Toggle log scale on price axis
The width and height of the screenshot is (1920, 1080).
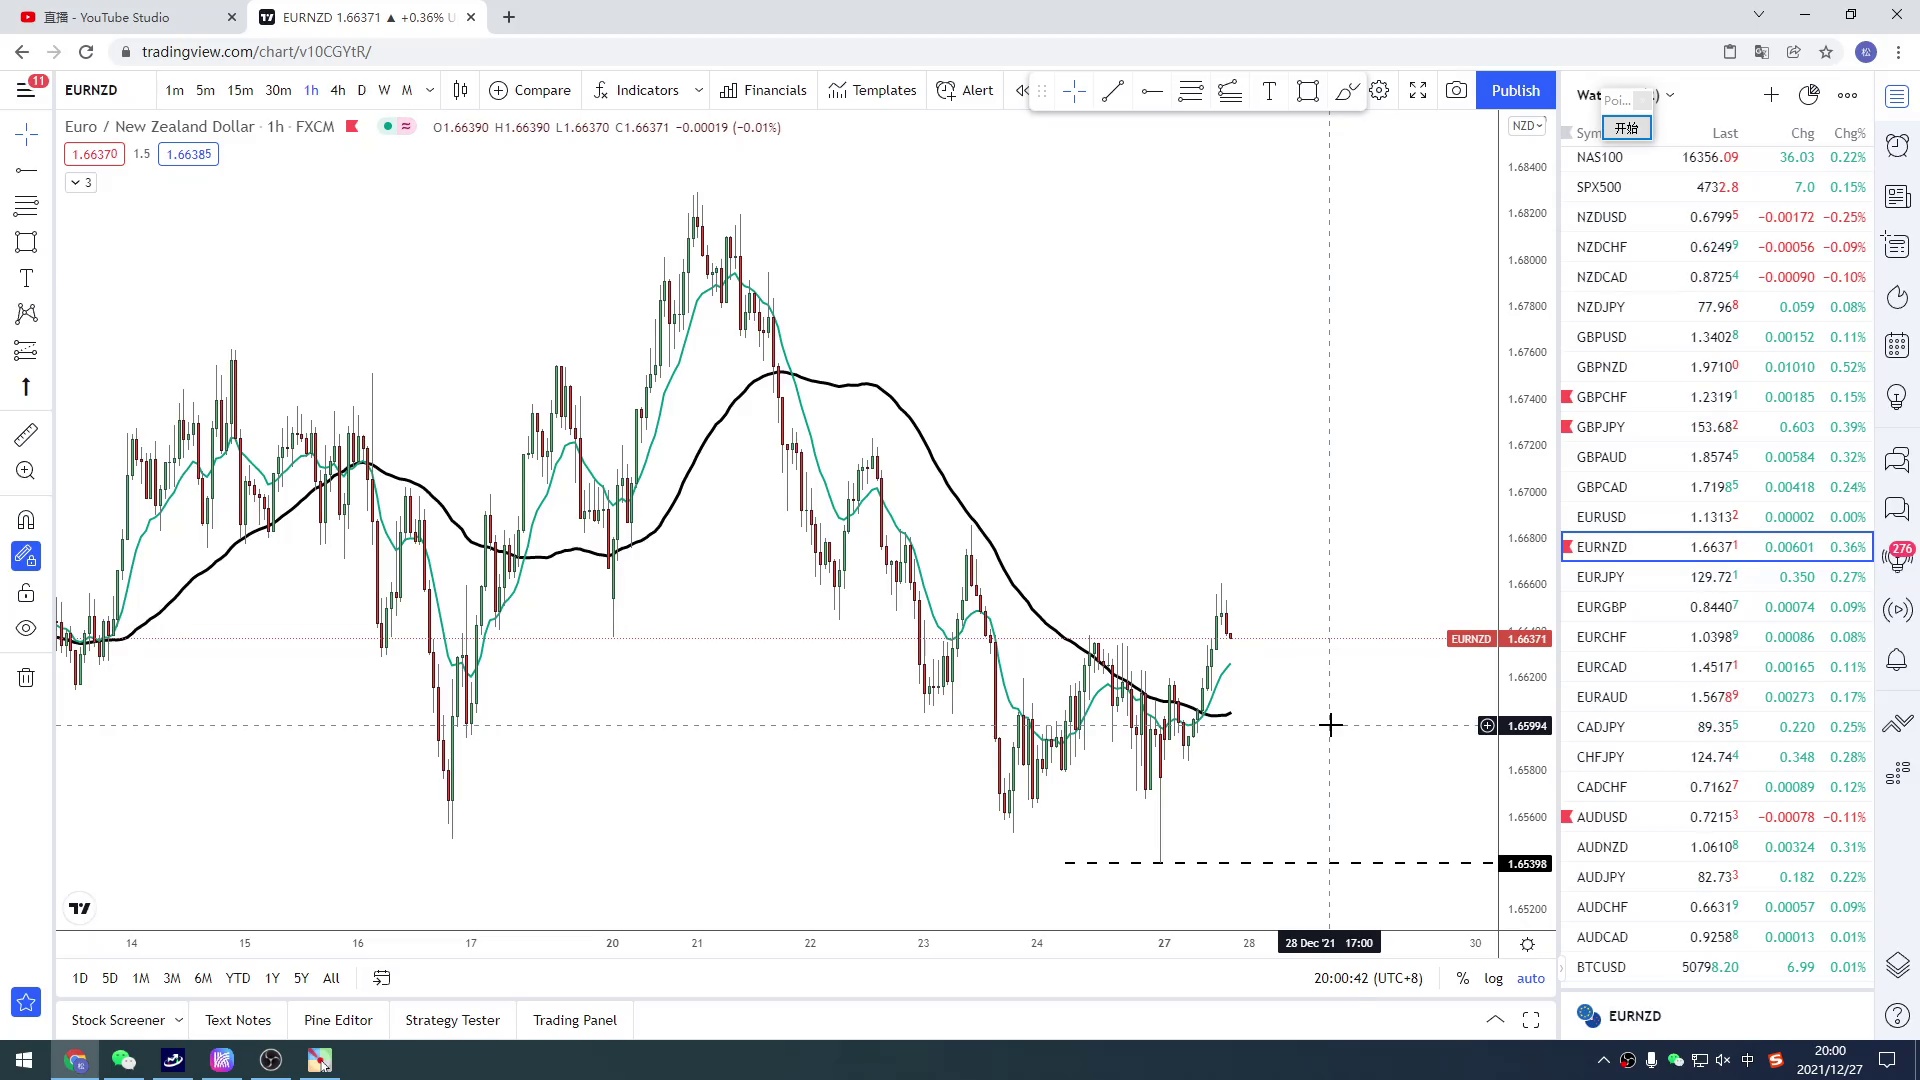coord(1493,978)
